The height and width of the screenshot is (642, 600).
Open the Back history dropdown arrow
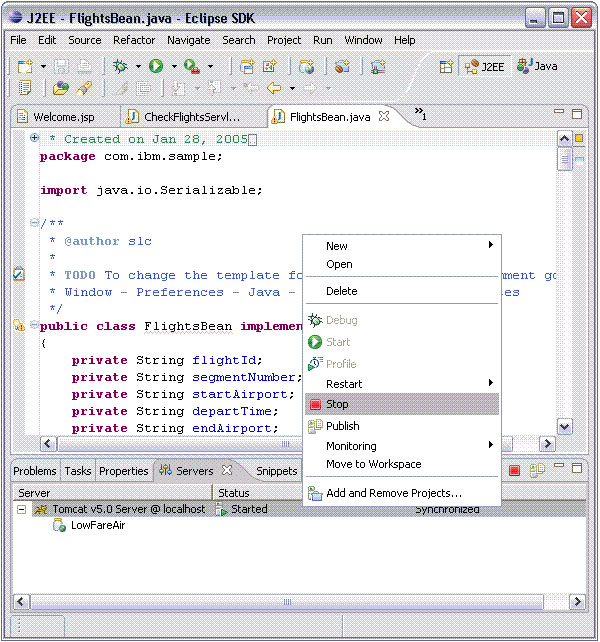pos(292,88)
